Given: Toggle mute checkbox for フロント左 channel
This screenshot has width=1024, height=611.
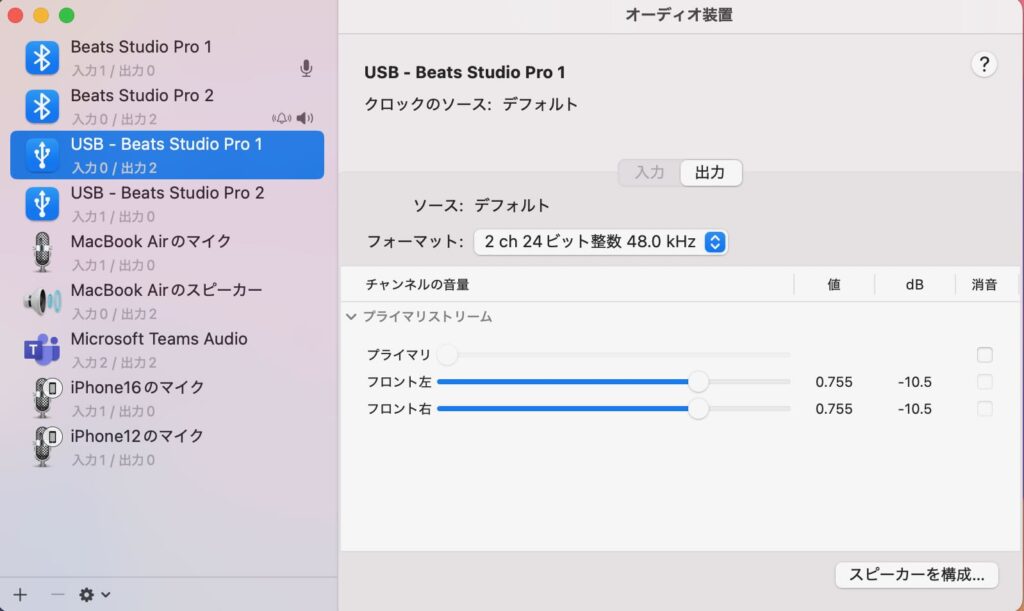Looking at the screenshot, I should 985,382.
